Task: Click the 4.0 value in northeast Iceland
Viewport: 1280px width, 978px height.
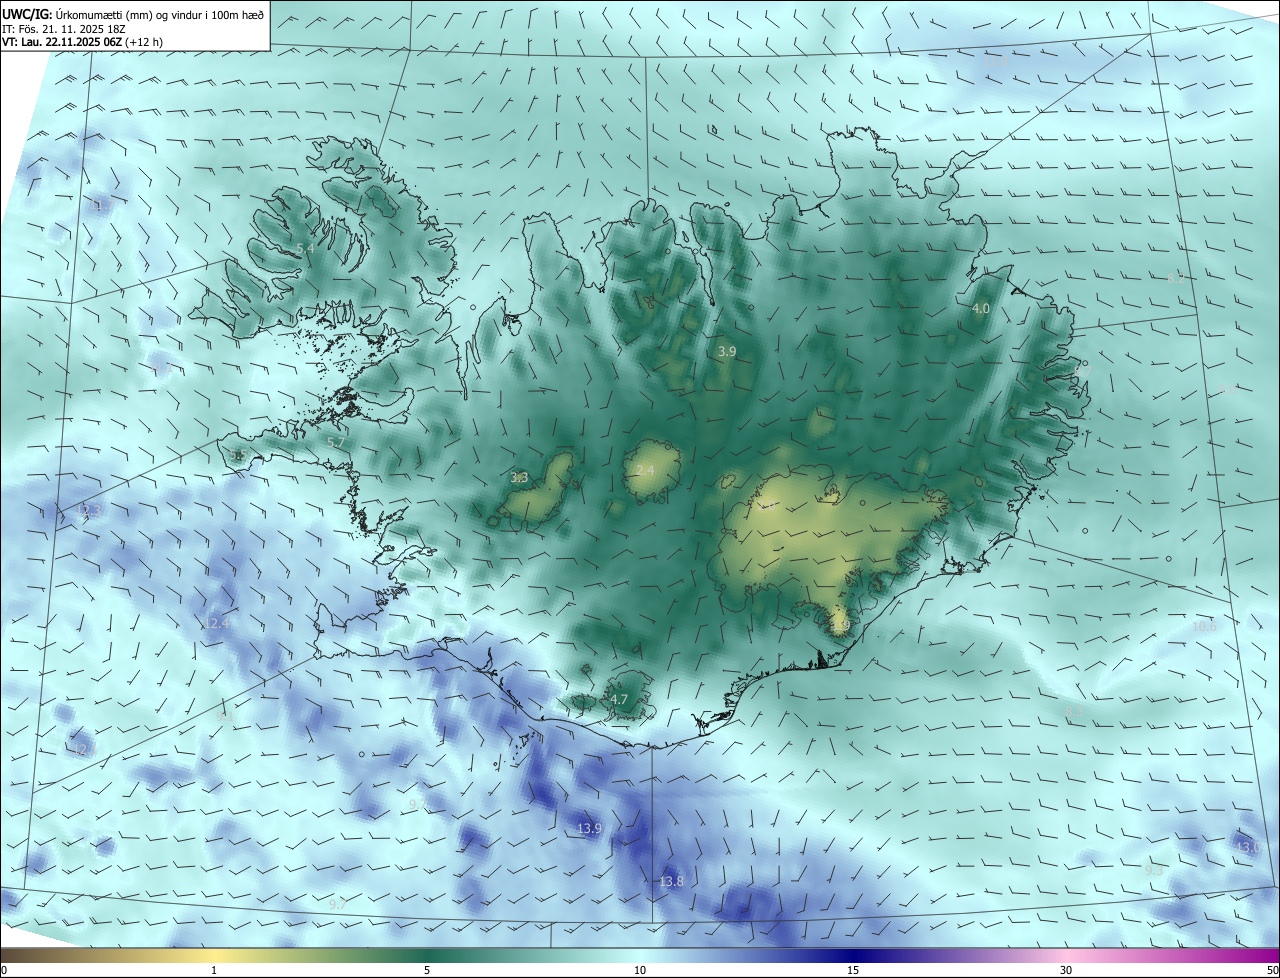Action: tap(981, 309)
